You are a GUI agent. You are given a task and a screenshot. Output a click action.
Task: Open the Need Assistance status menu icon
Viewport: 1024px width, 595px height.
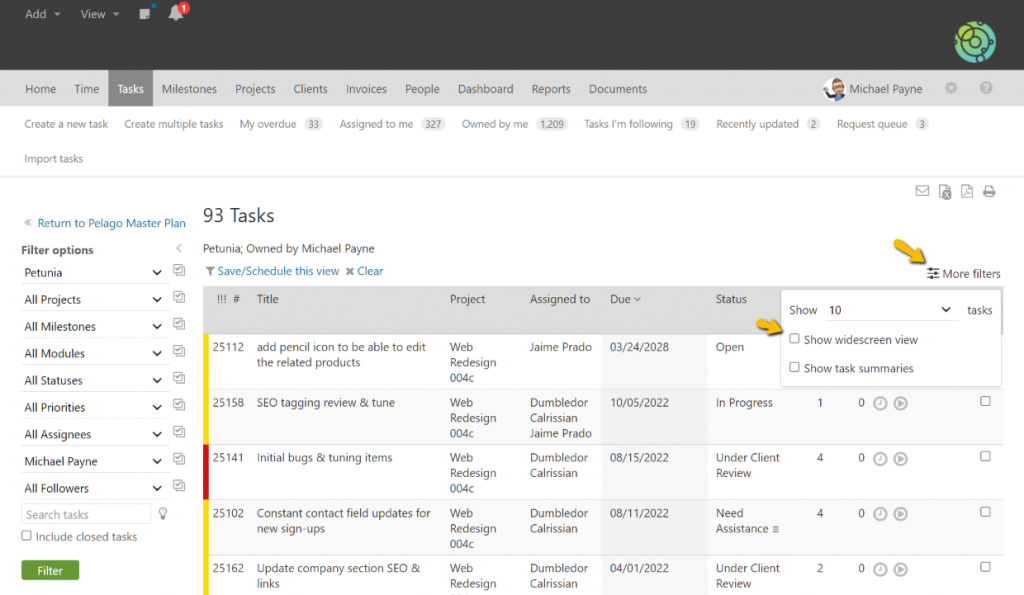(776, 529)
